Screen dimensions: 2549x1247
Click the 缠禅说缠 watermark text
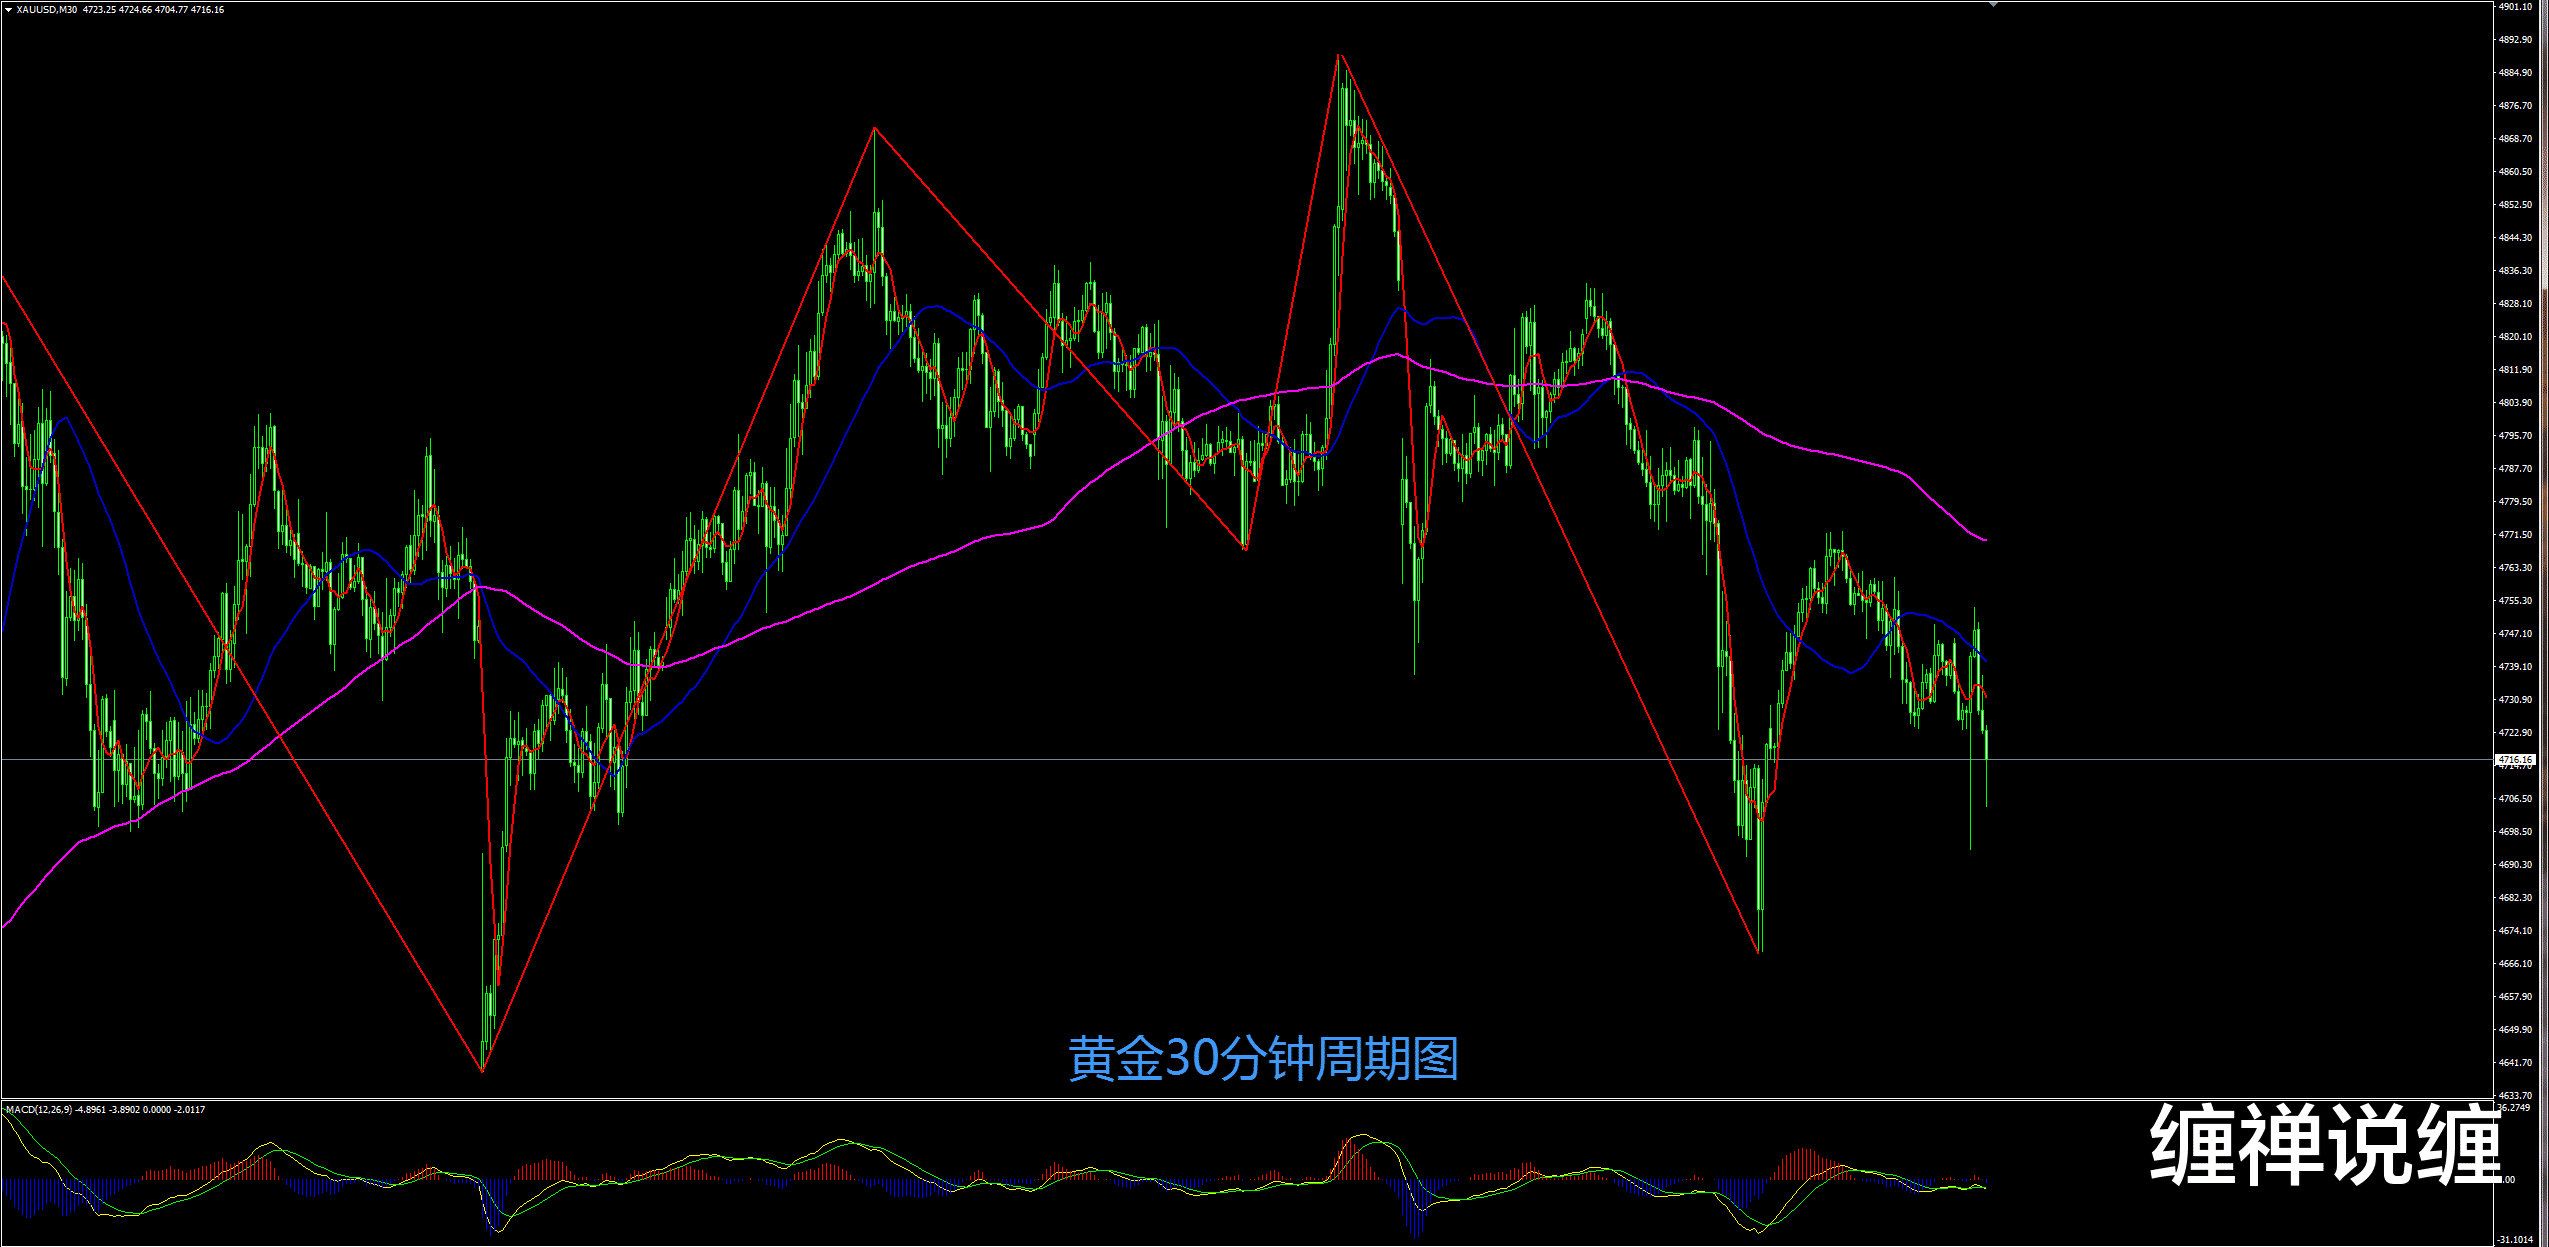tap(2324, 1145)
